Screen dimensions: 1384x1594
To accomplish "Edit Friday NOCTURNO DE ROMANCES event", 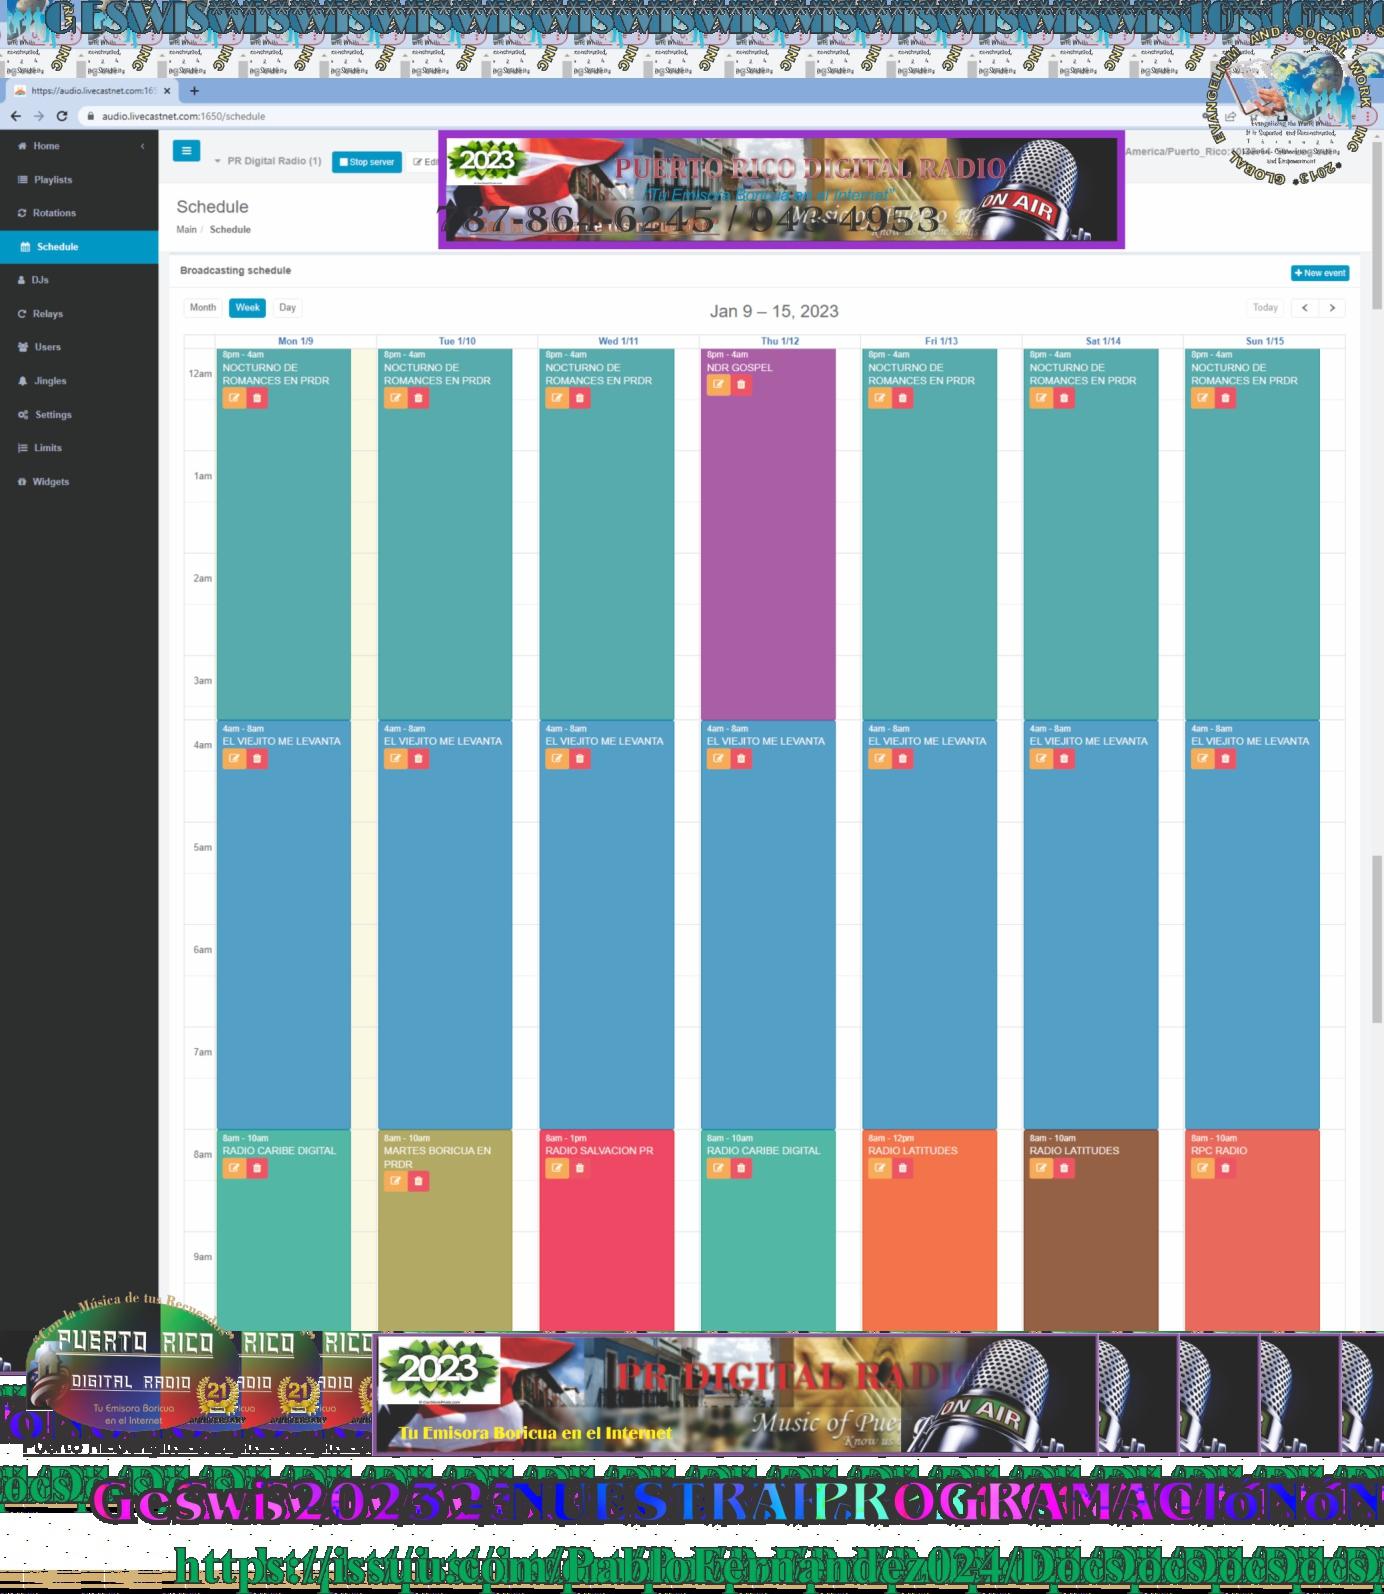I will coord(880,398).
